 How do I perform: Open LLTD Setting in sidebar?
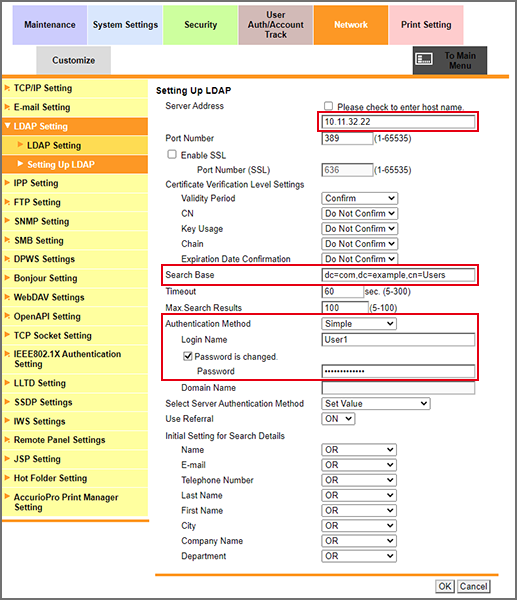[75, 383]
